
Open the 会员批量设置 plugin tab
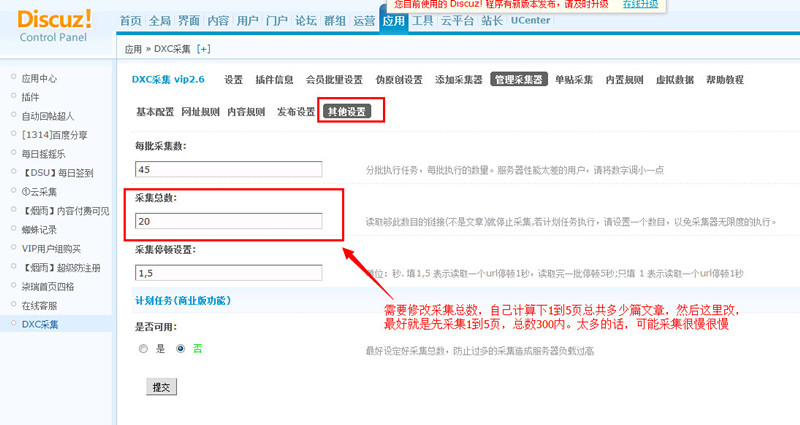334,80
